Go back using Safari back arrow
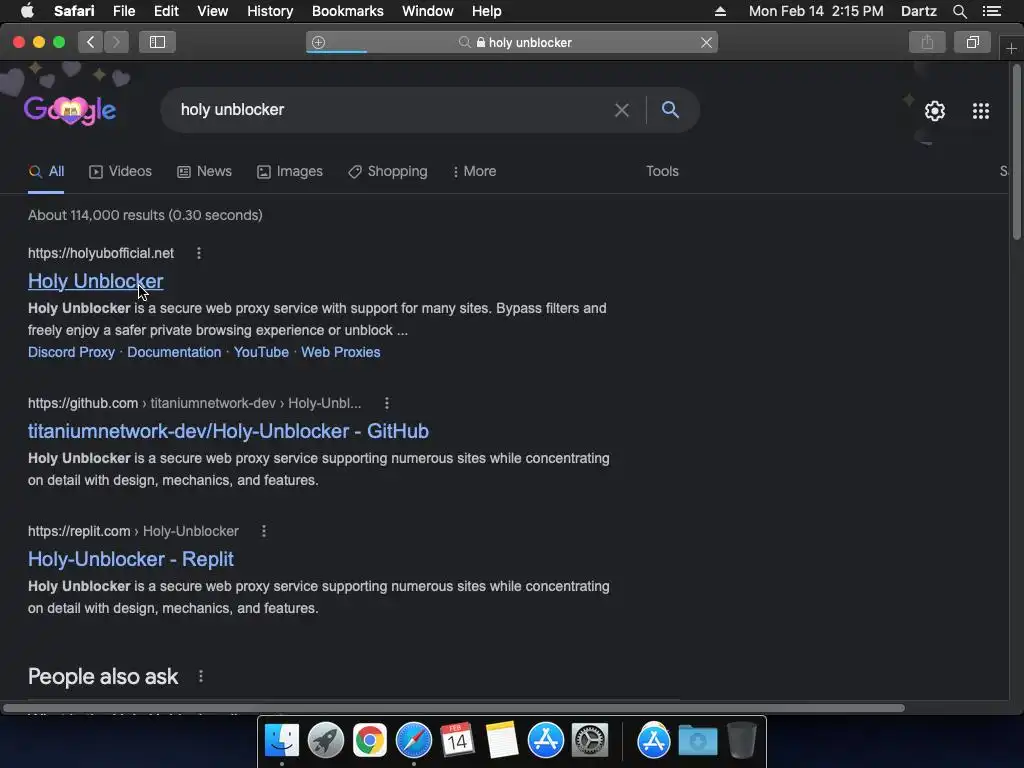Image resolution: width=1024 pixels, height=768 pixels. pos(91,42)
